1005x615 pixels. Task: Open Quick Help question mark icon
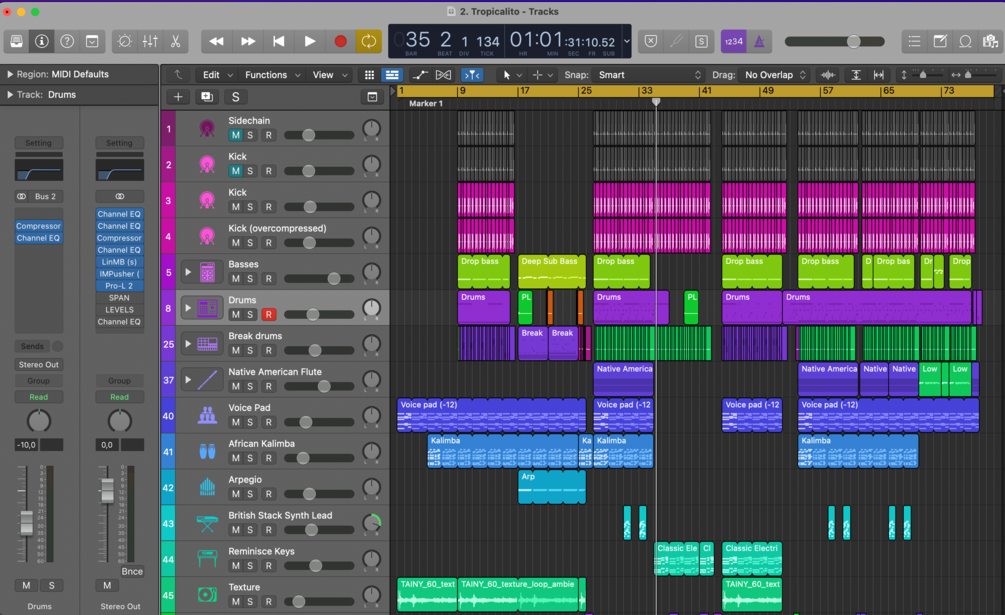[67, 42]
